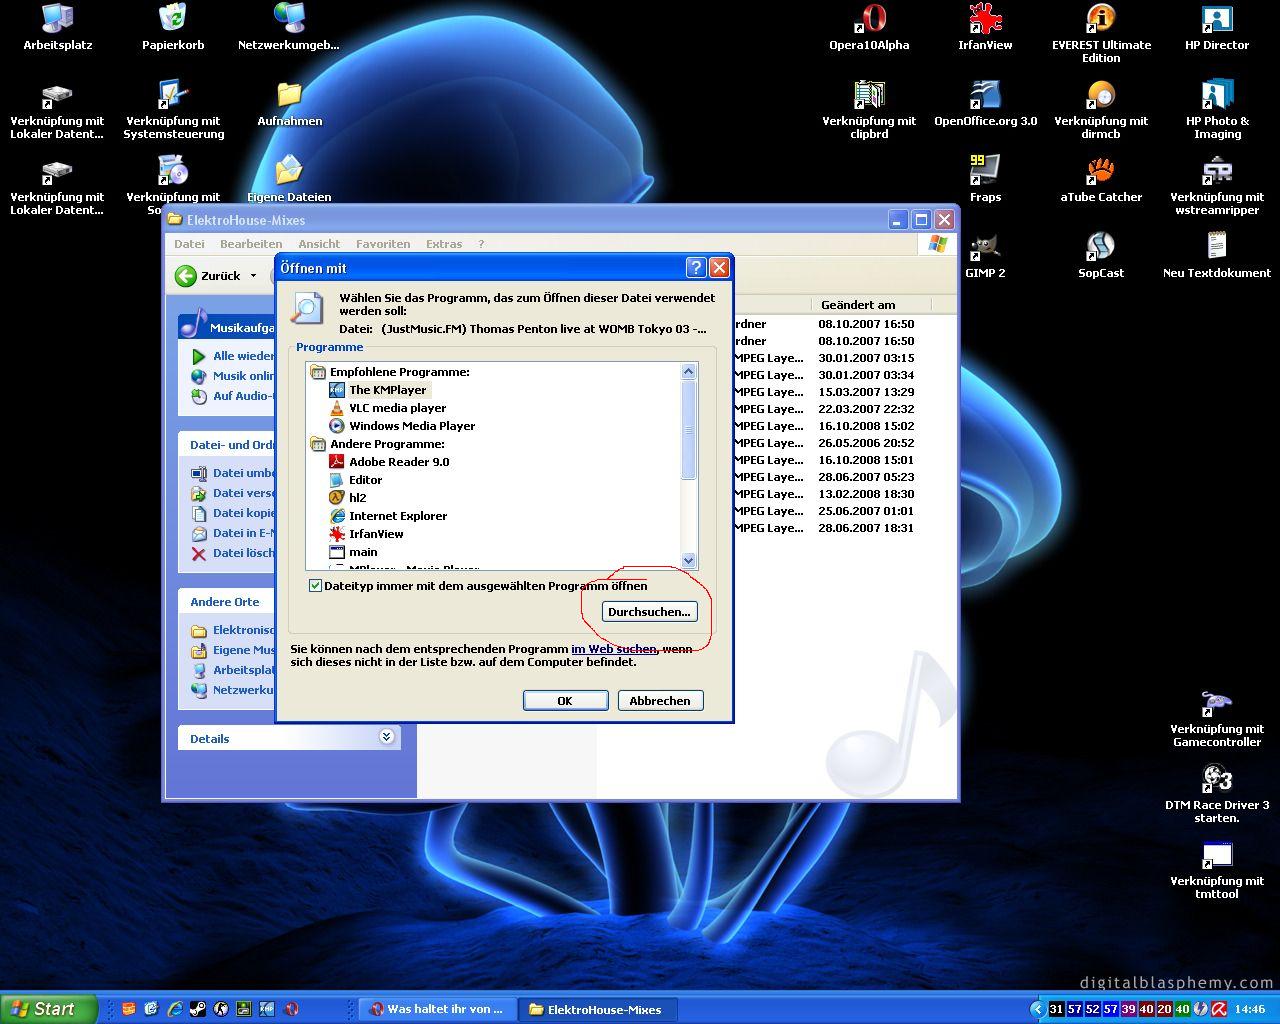Click the Fraps desktop icon

click(x=985, y=179)
